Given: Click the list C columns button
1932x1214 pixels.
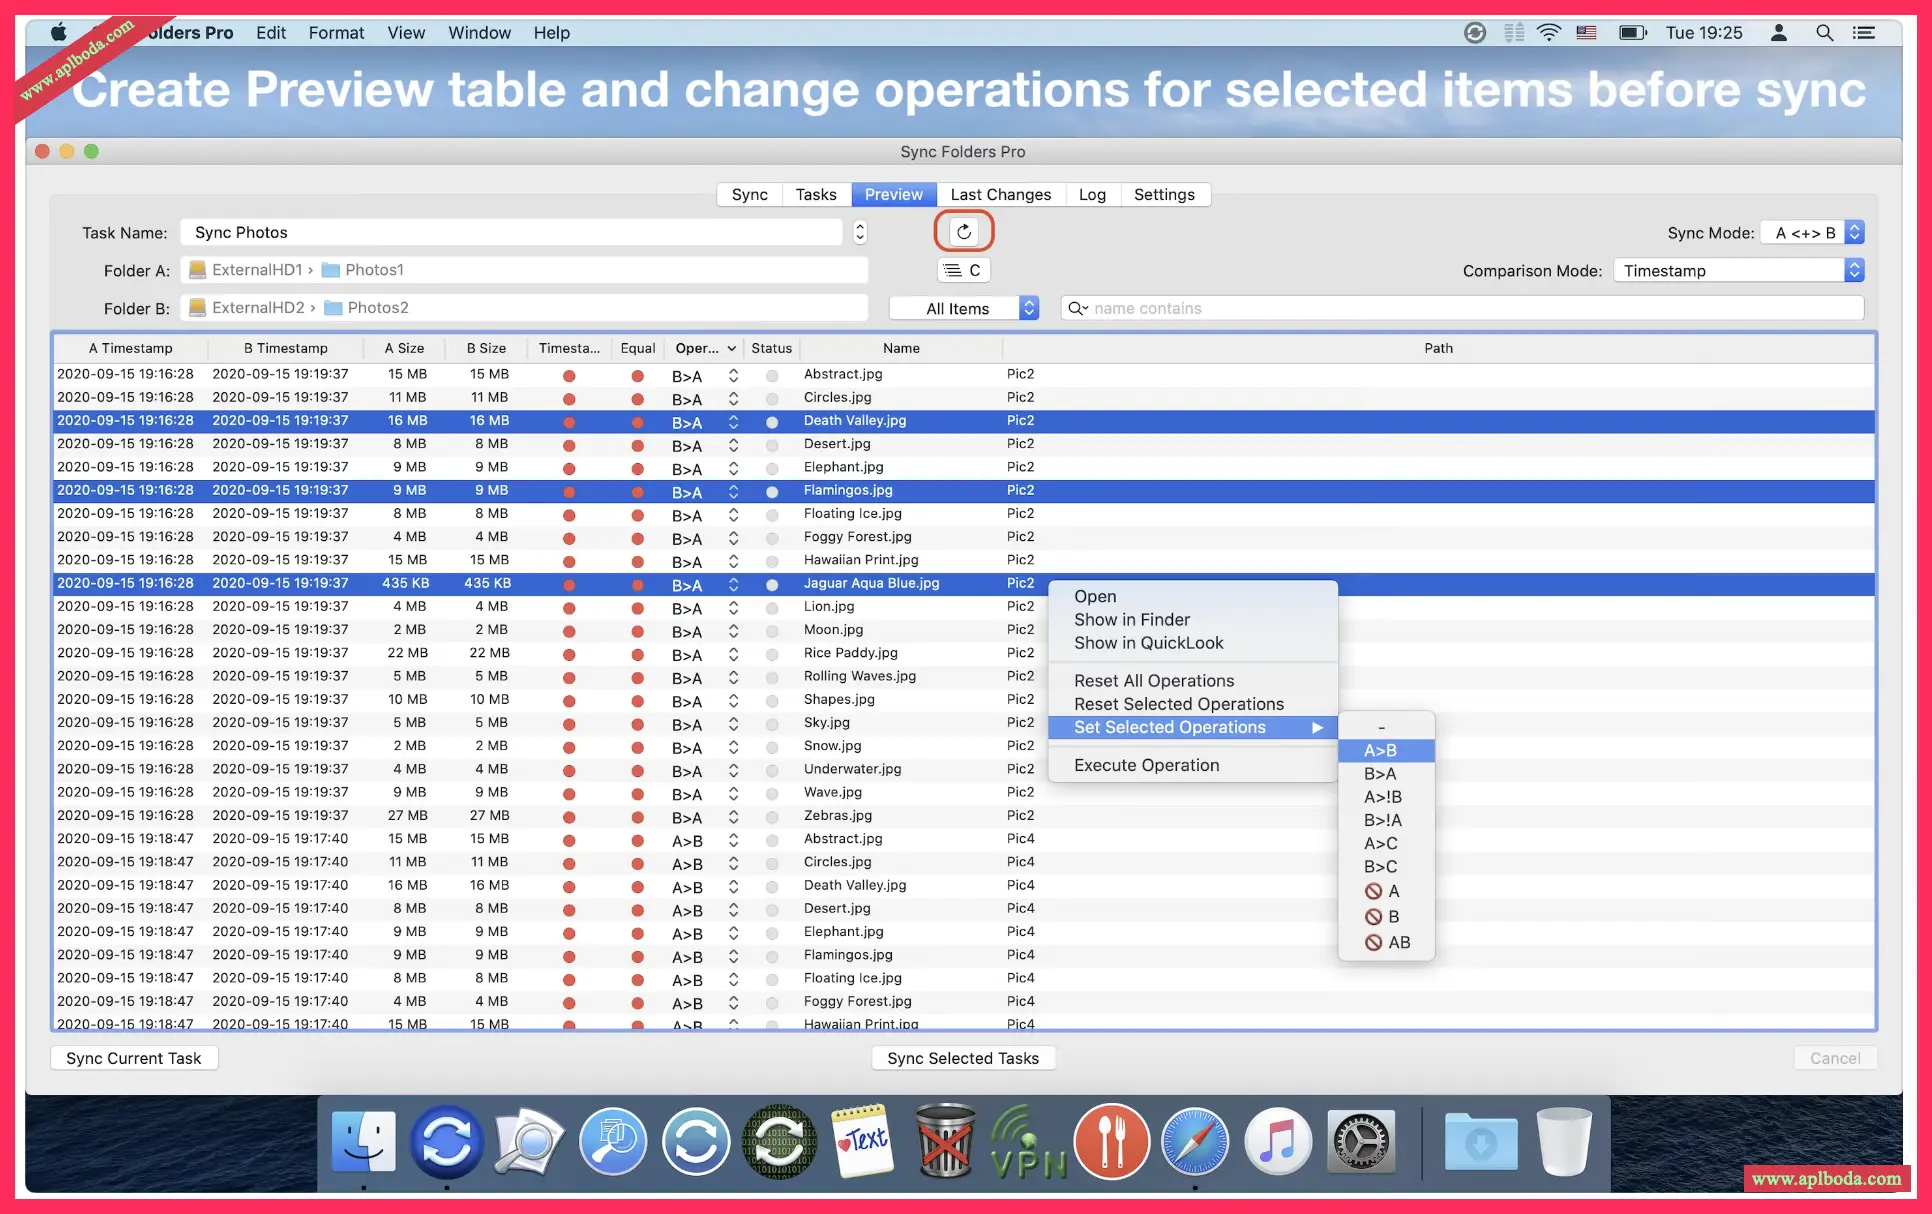Looking at the screenshot, I should point(963,270).
